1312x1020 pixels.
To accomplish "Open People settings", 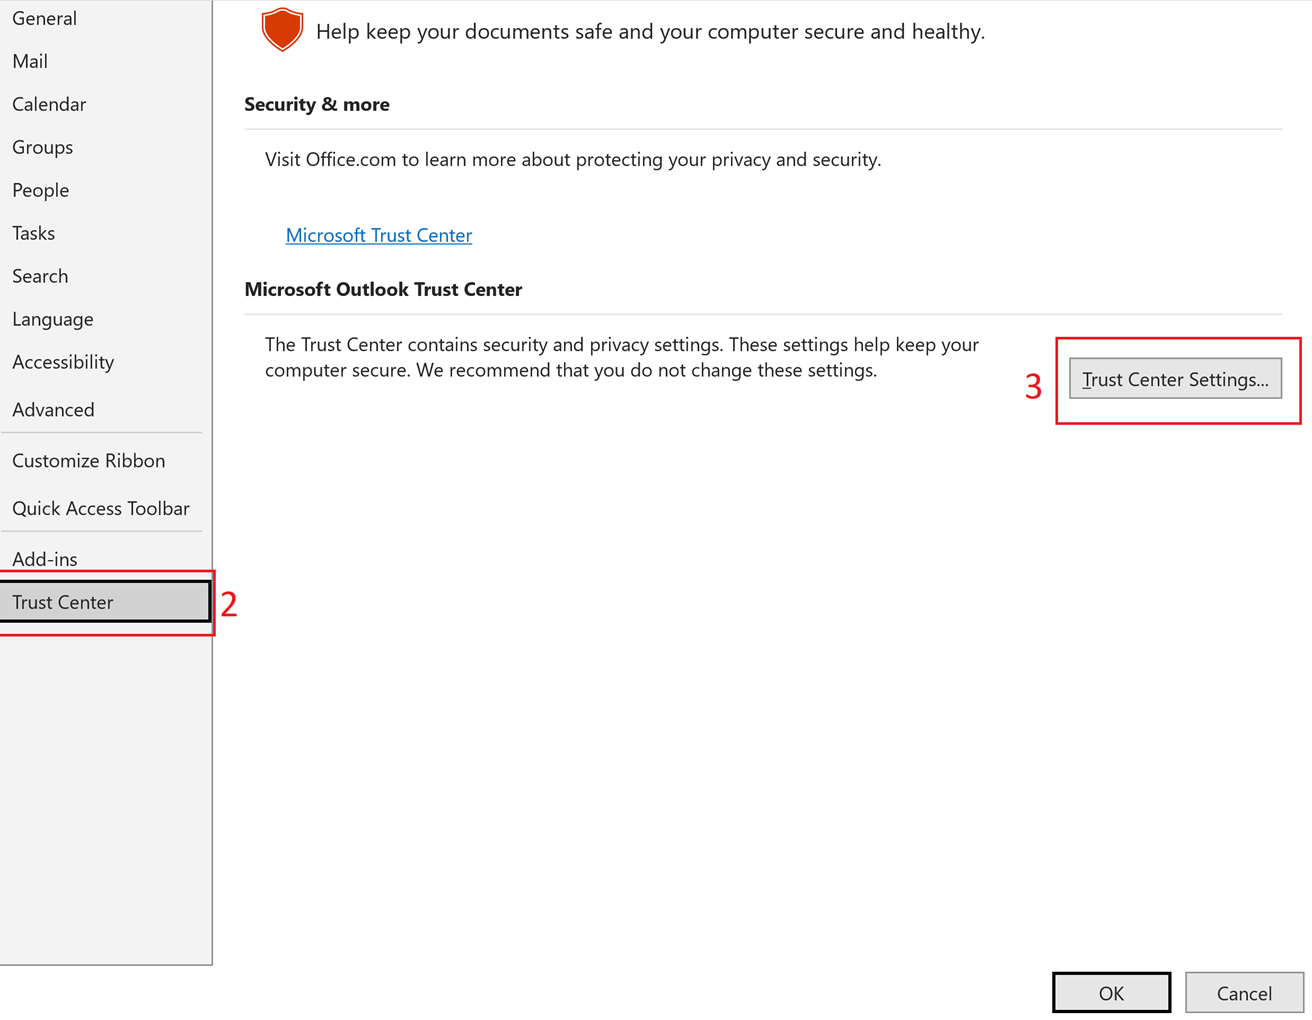I will coord(41,190).
